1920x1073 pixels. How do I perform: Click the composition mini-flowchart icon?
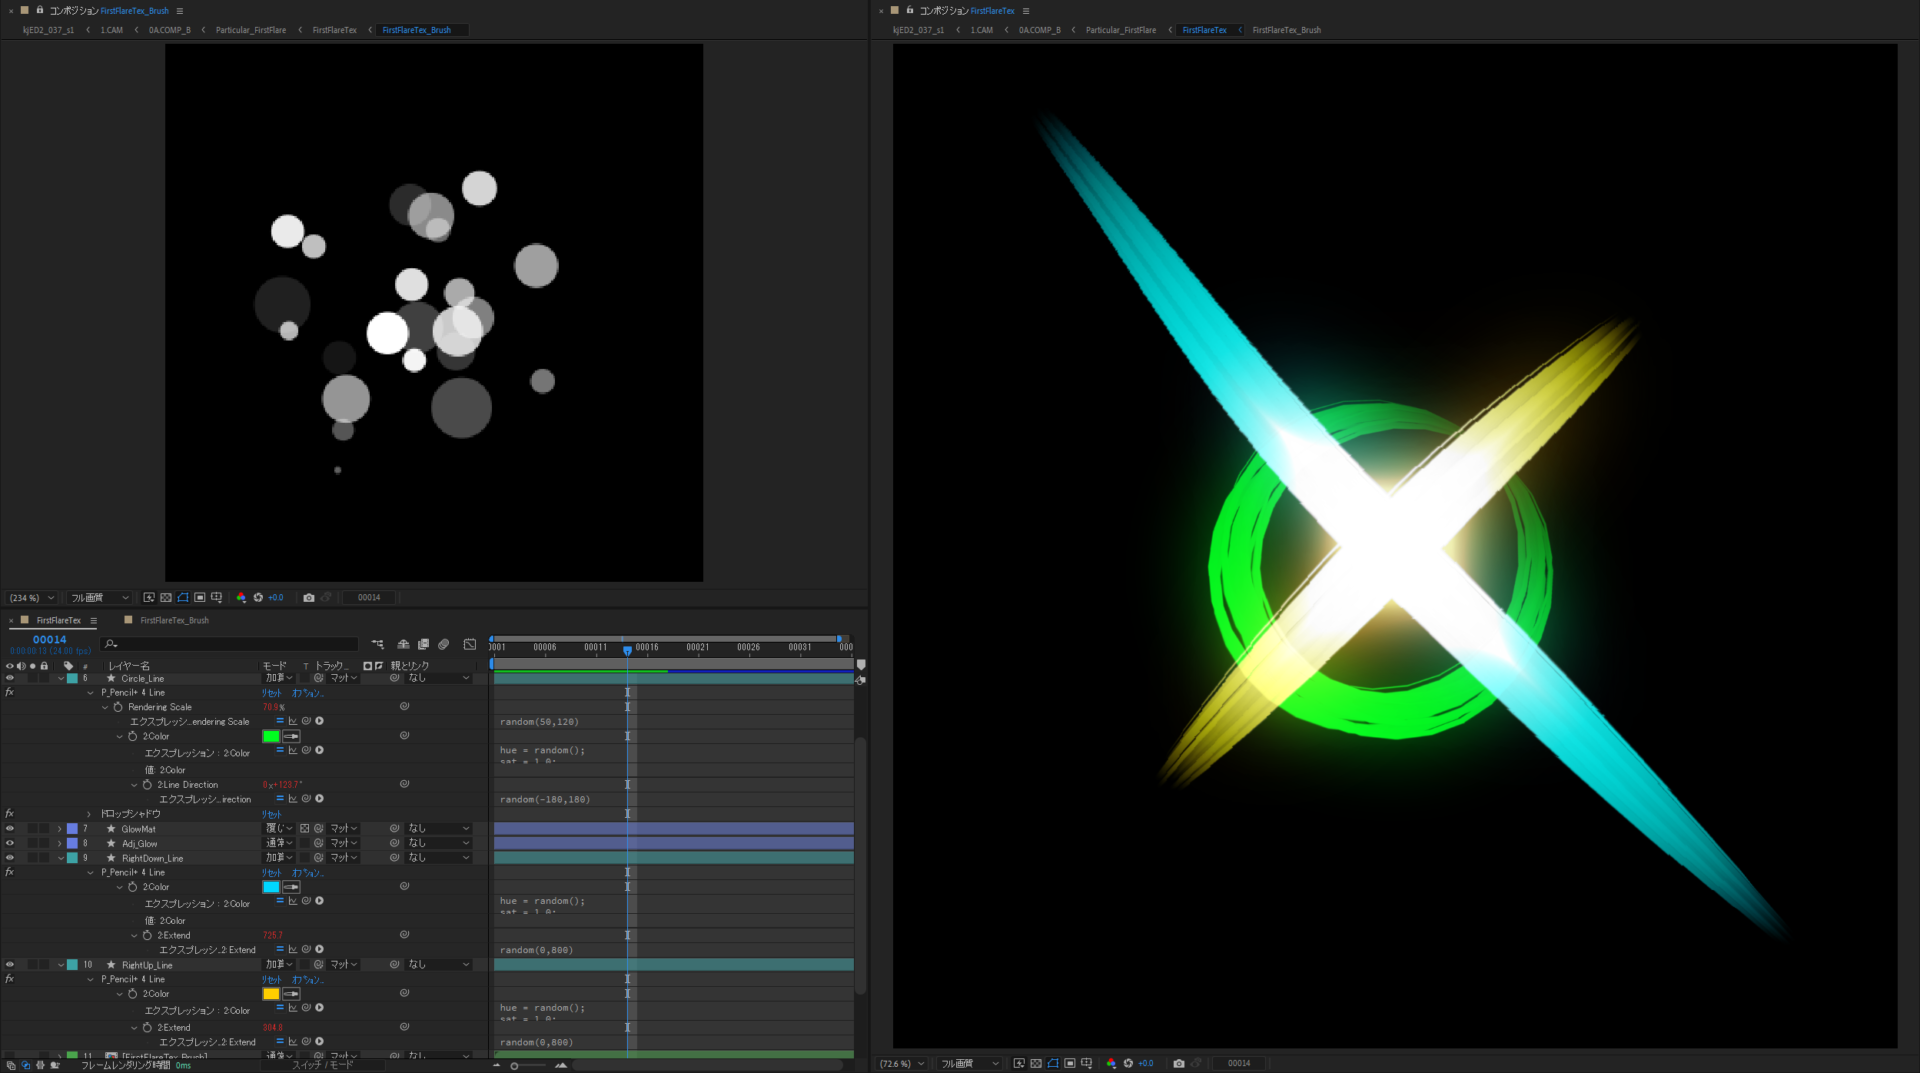tap(377, 645)
